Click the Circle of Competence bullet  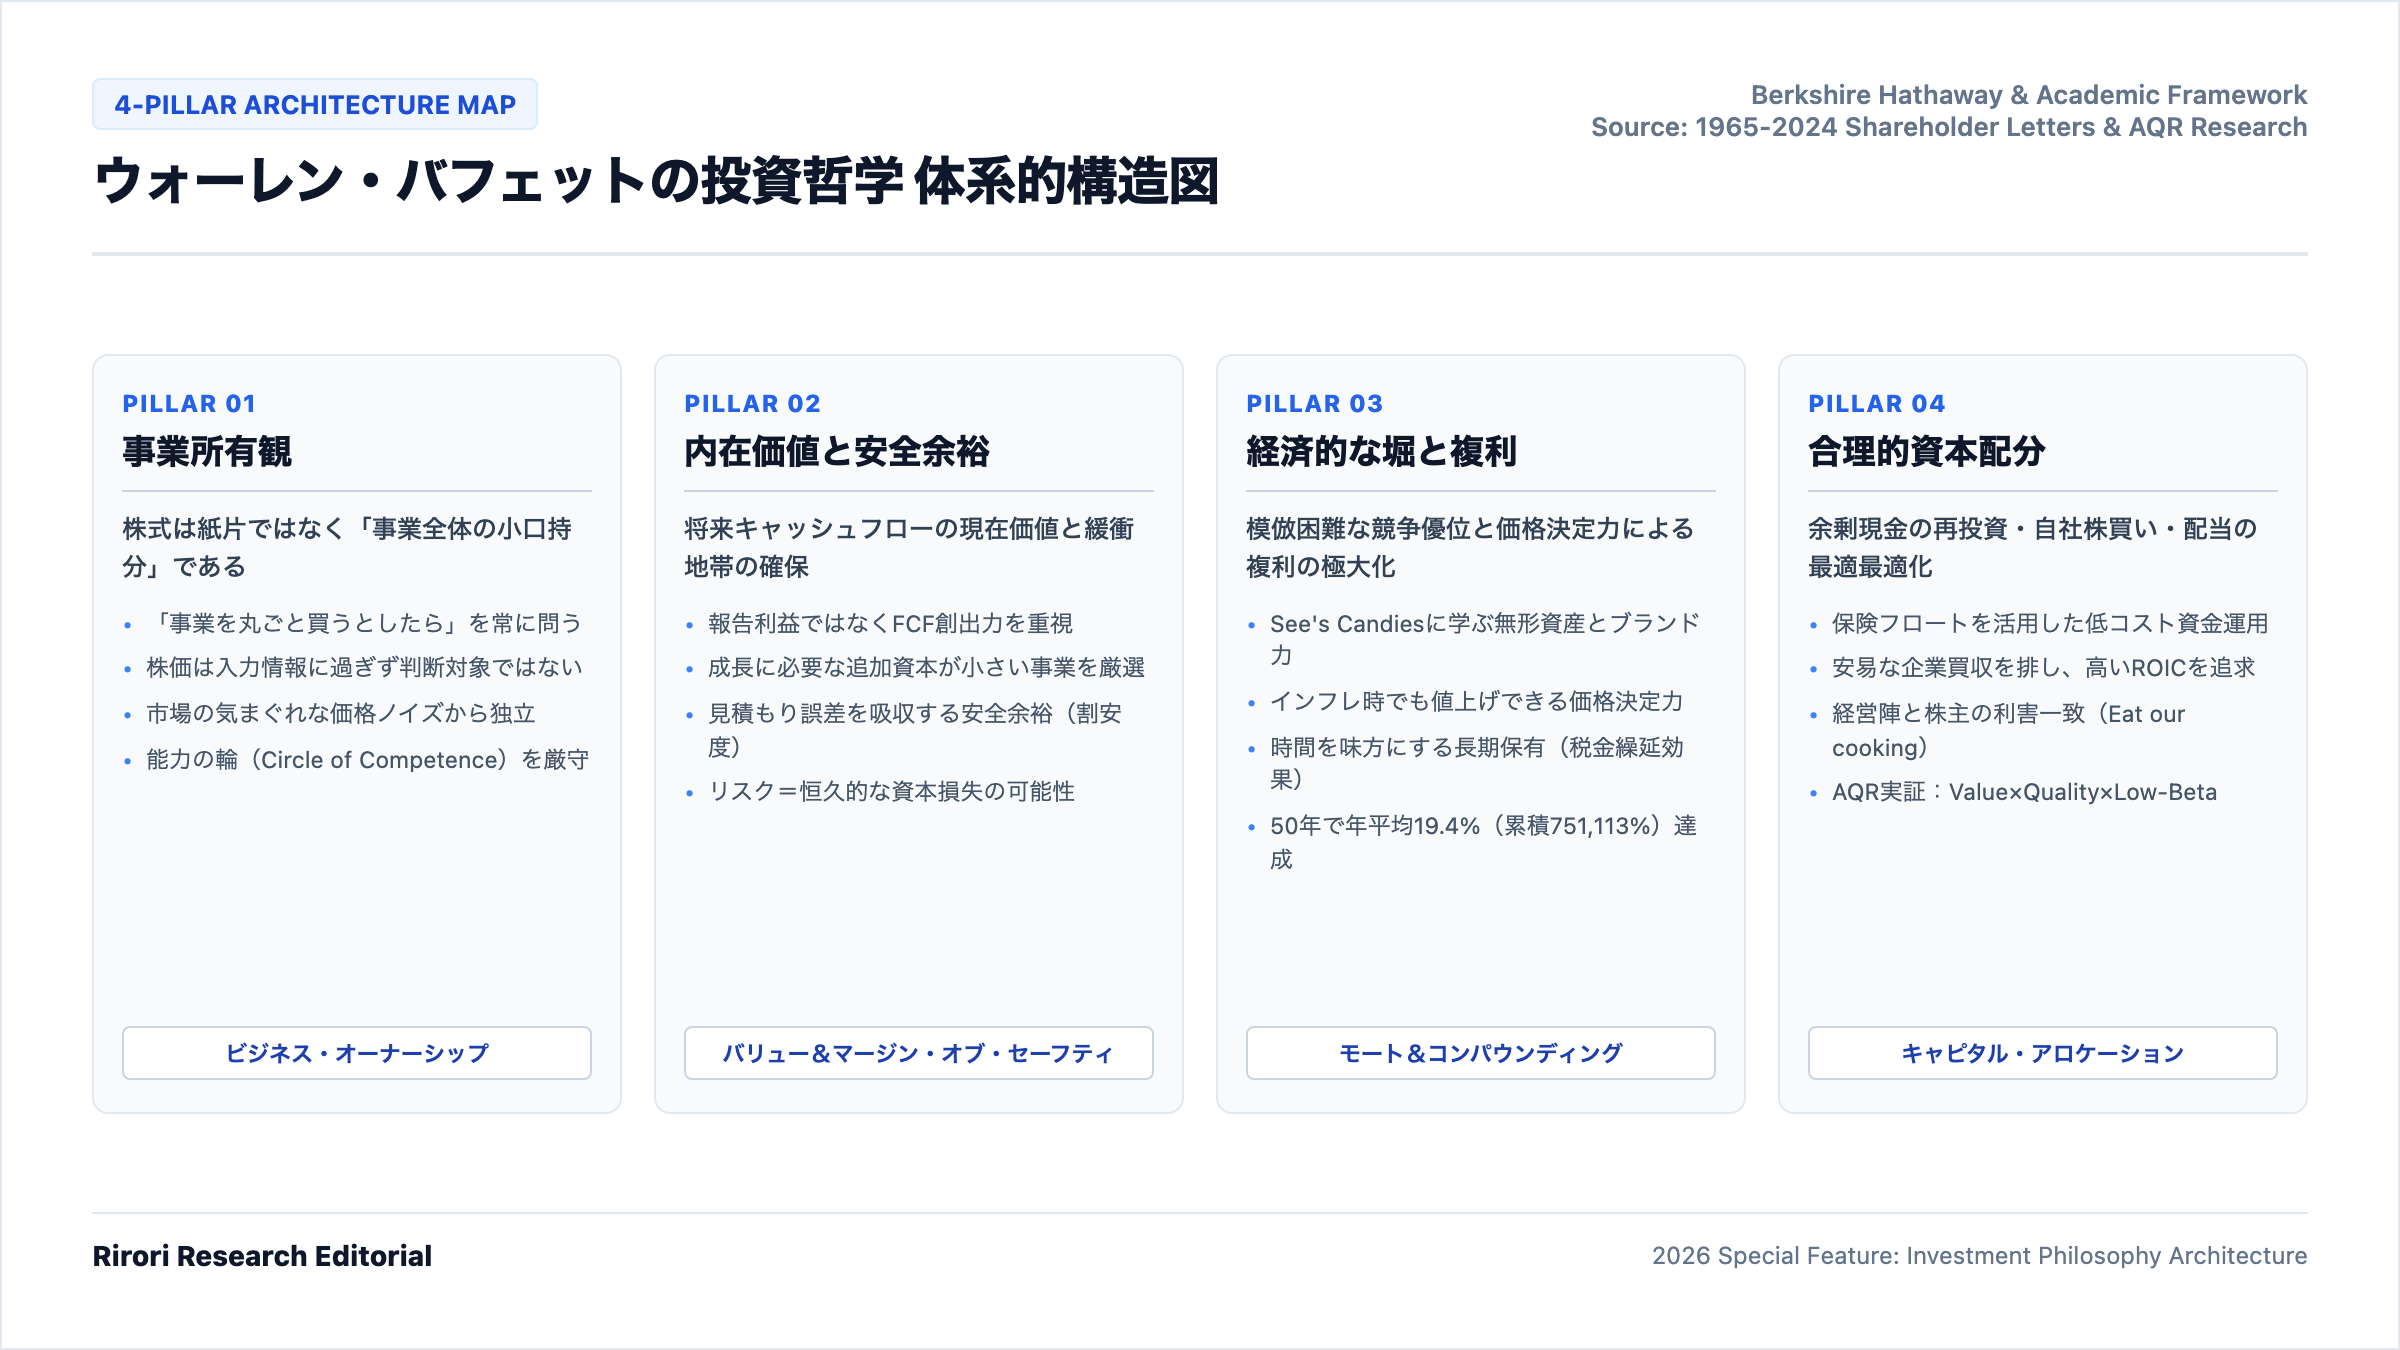click(x=368, y=760)
